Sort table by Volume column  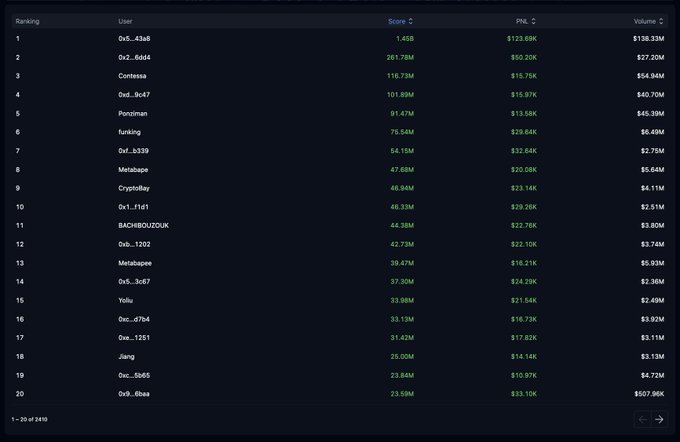point(648,21)
